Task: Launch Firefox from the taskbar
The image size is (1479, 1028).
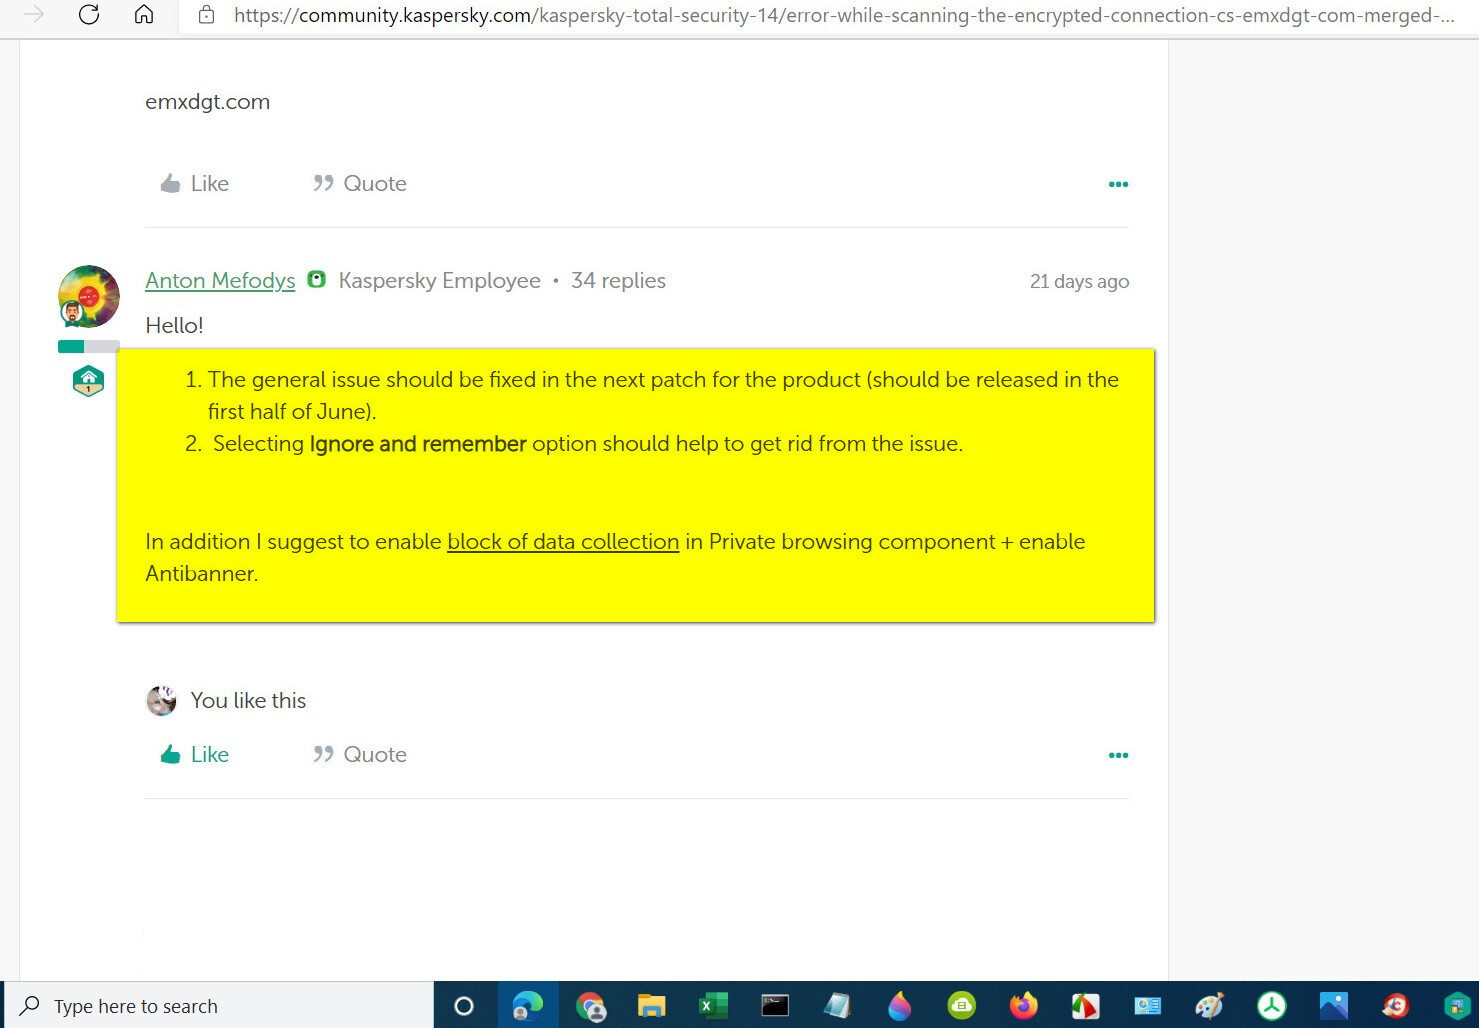Action: 1024,1006
